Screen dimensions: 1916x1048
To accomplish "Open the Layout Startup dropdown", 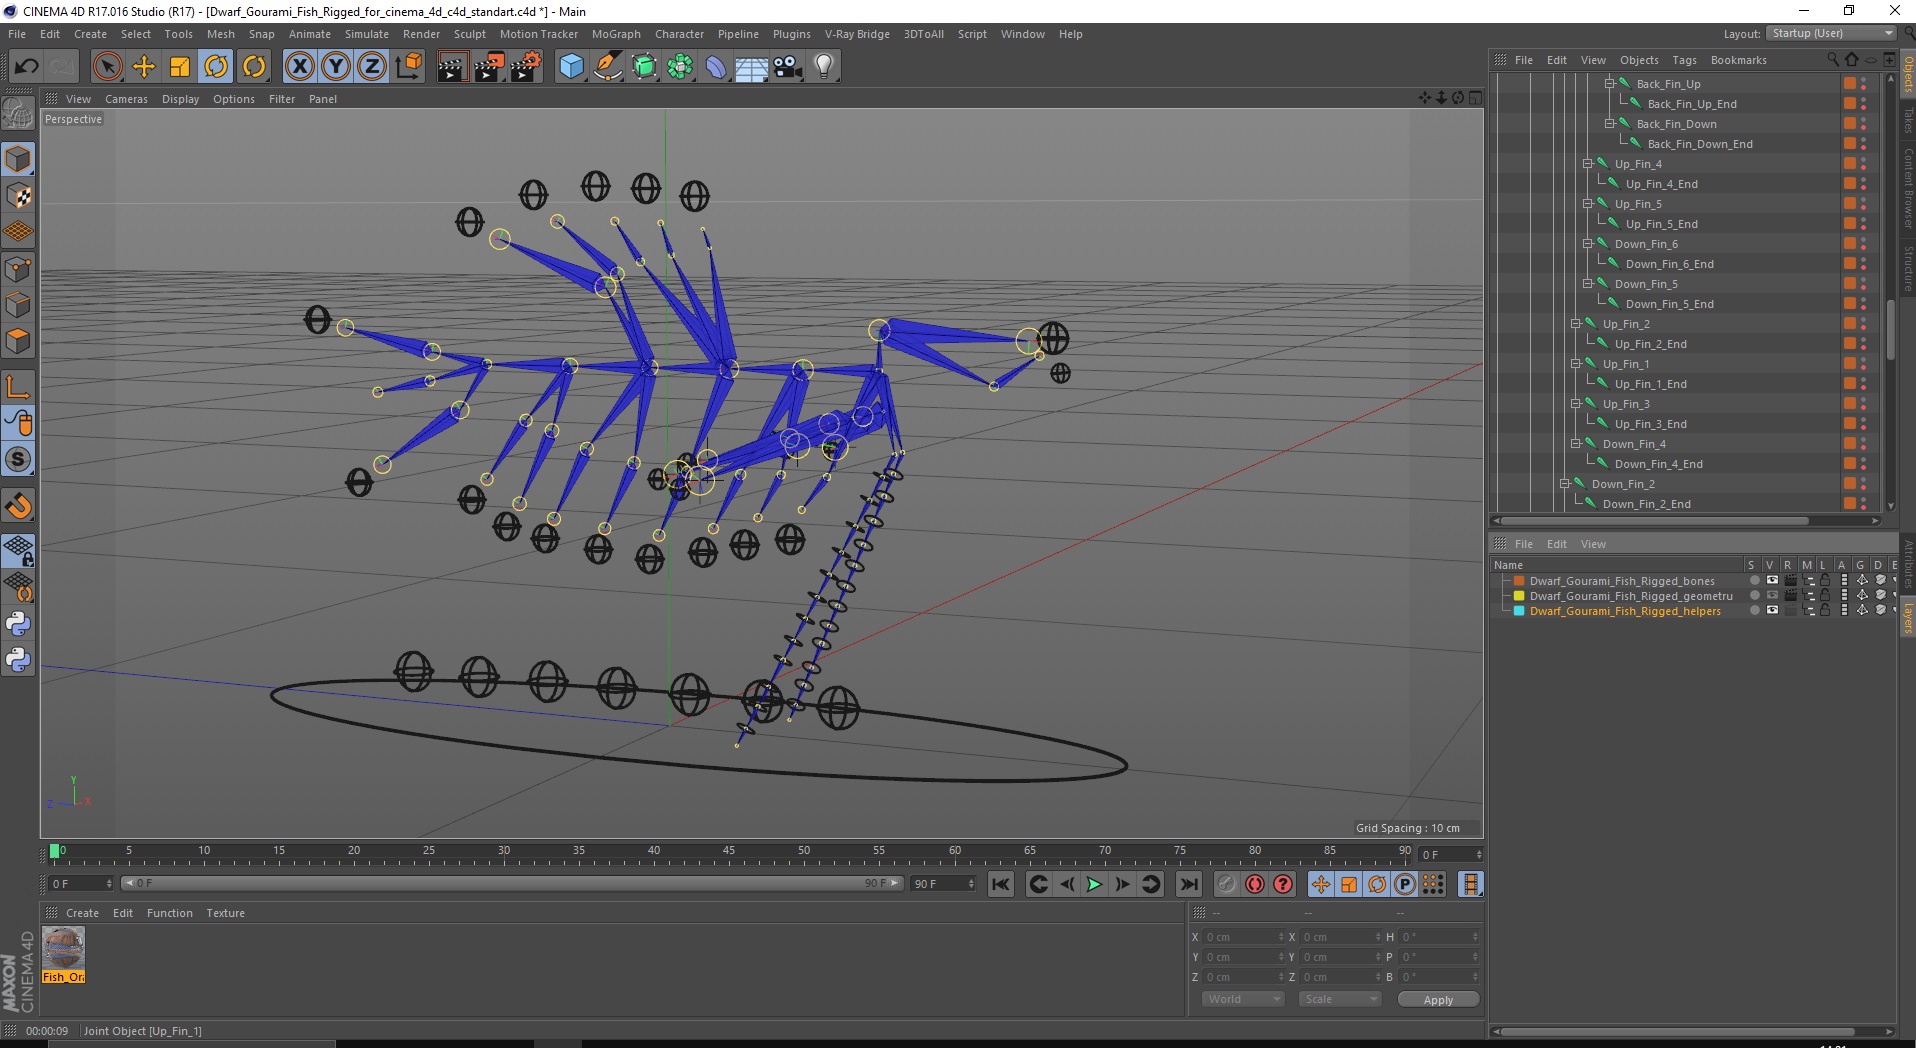I will click(1831, 33).
